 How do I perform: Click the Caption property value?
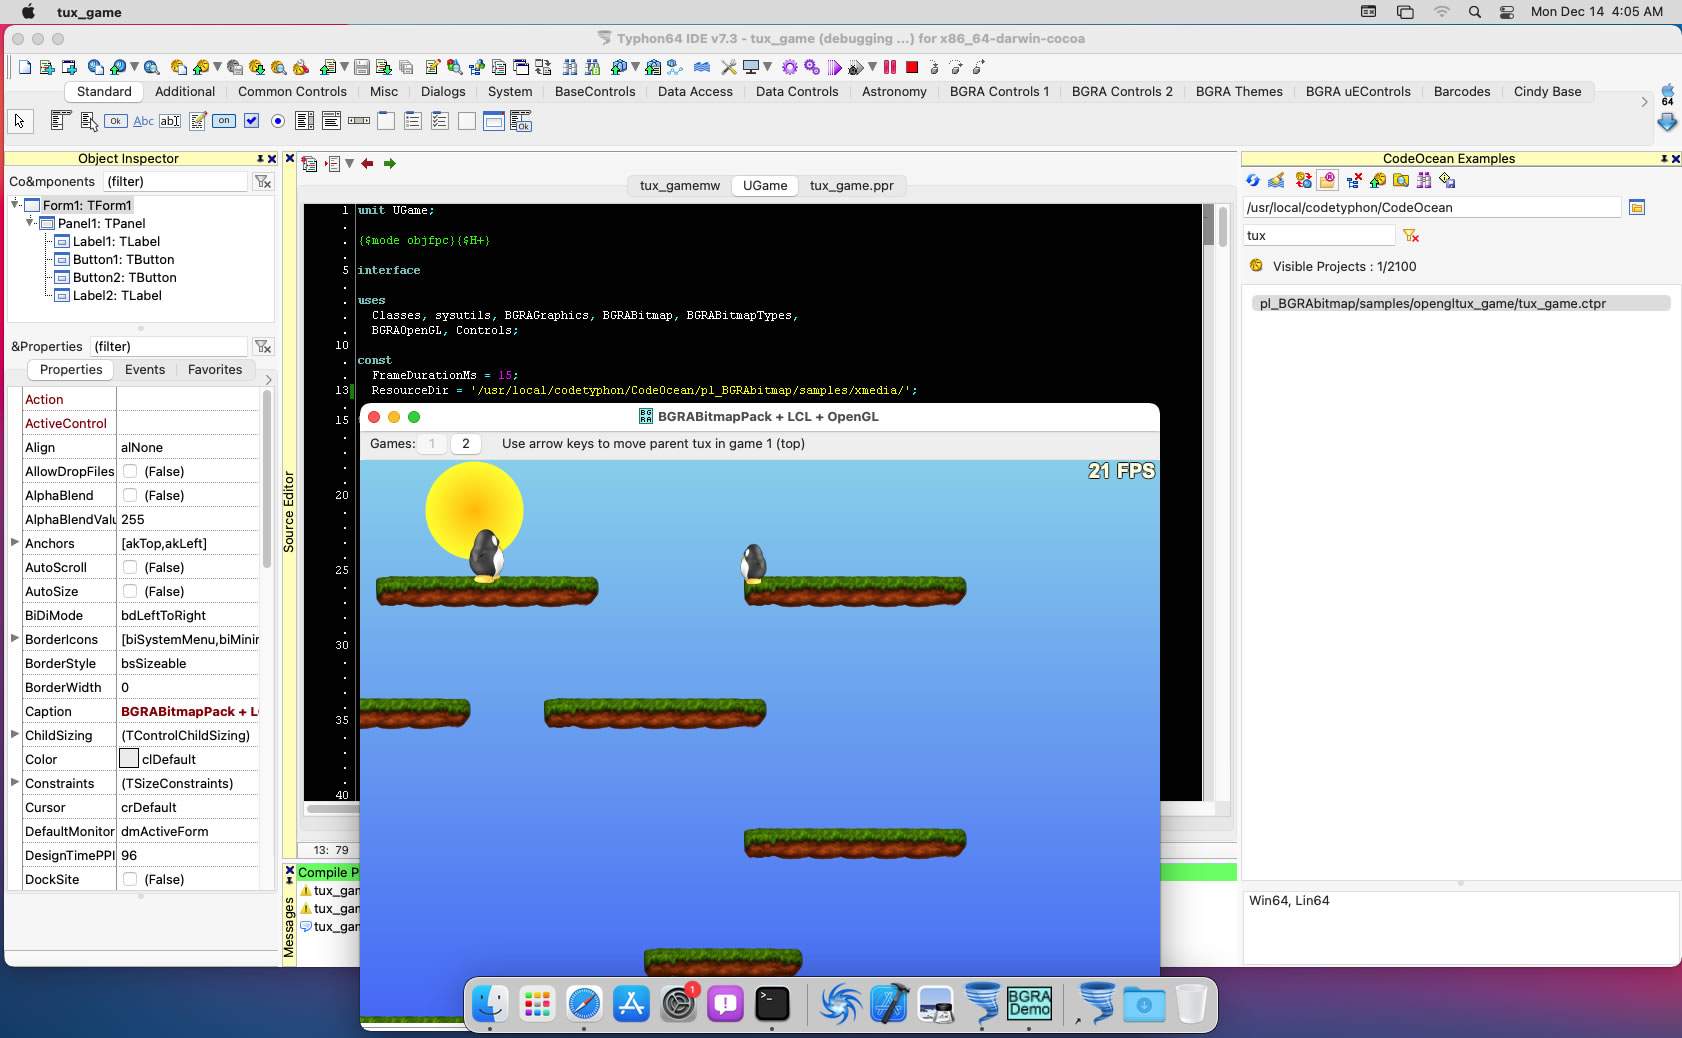pyautogui.click(x=189, y=711)
